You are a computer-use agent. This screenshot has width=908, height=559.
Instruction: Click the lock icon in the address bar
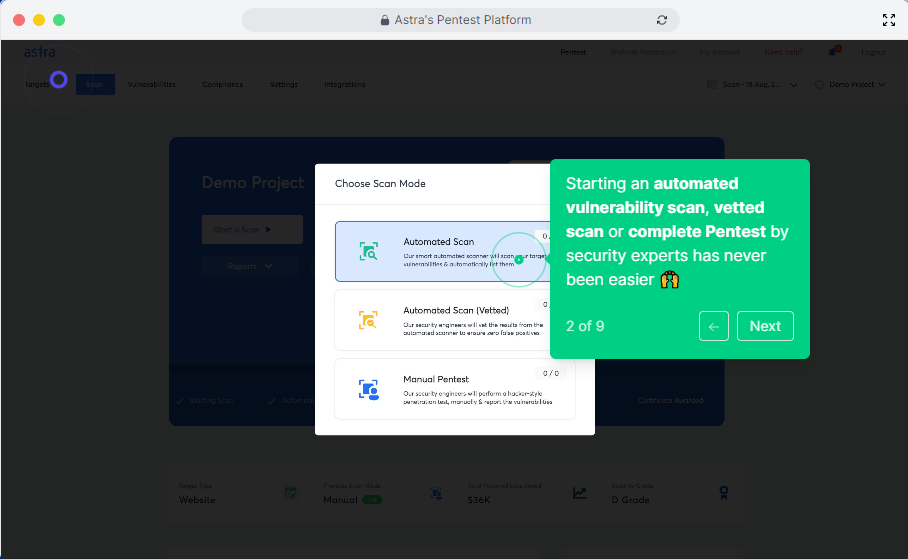click(385, 20)
